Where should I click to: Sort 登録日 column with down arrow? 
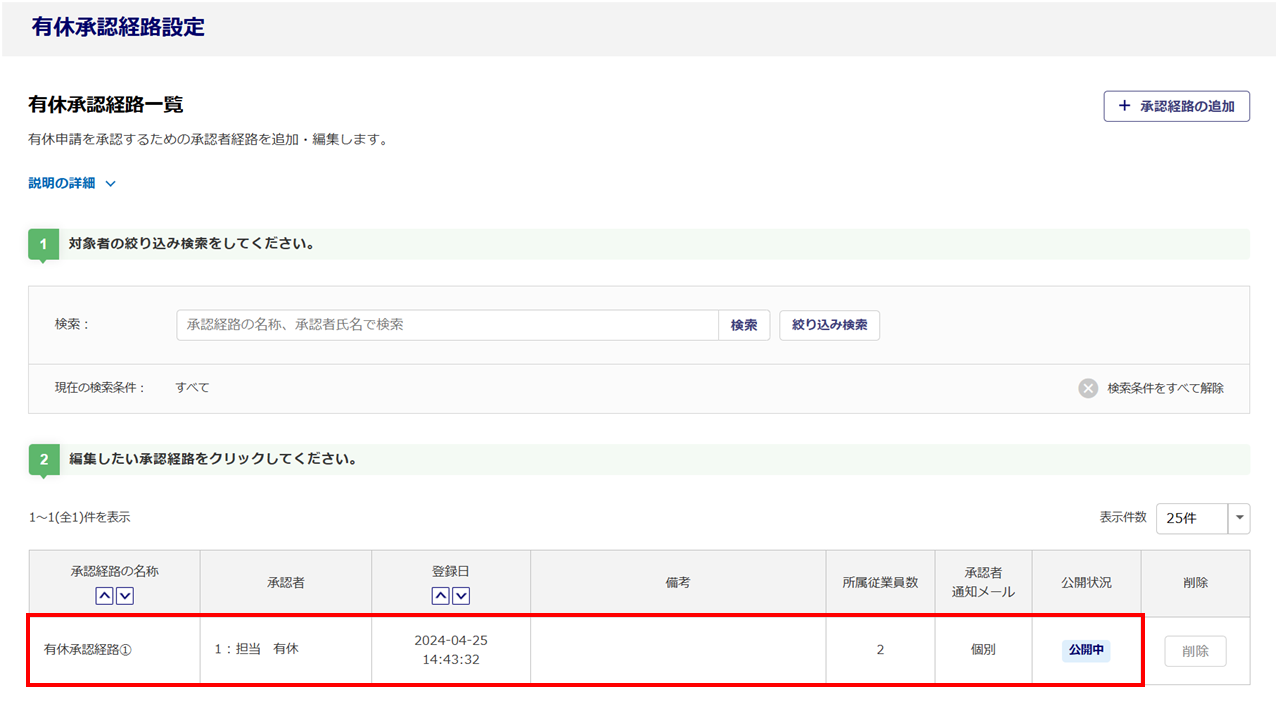(461, 596)
